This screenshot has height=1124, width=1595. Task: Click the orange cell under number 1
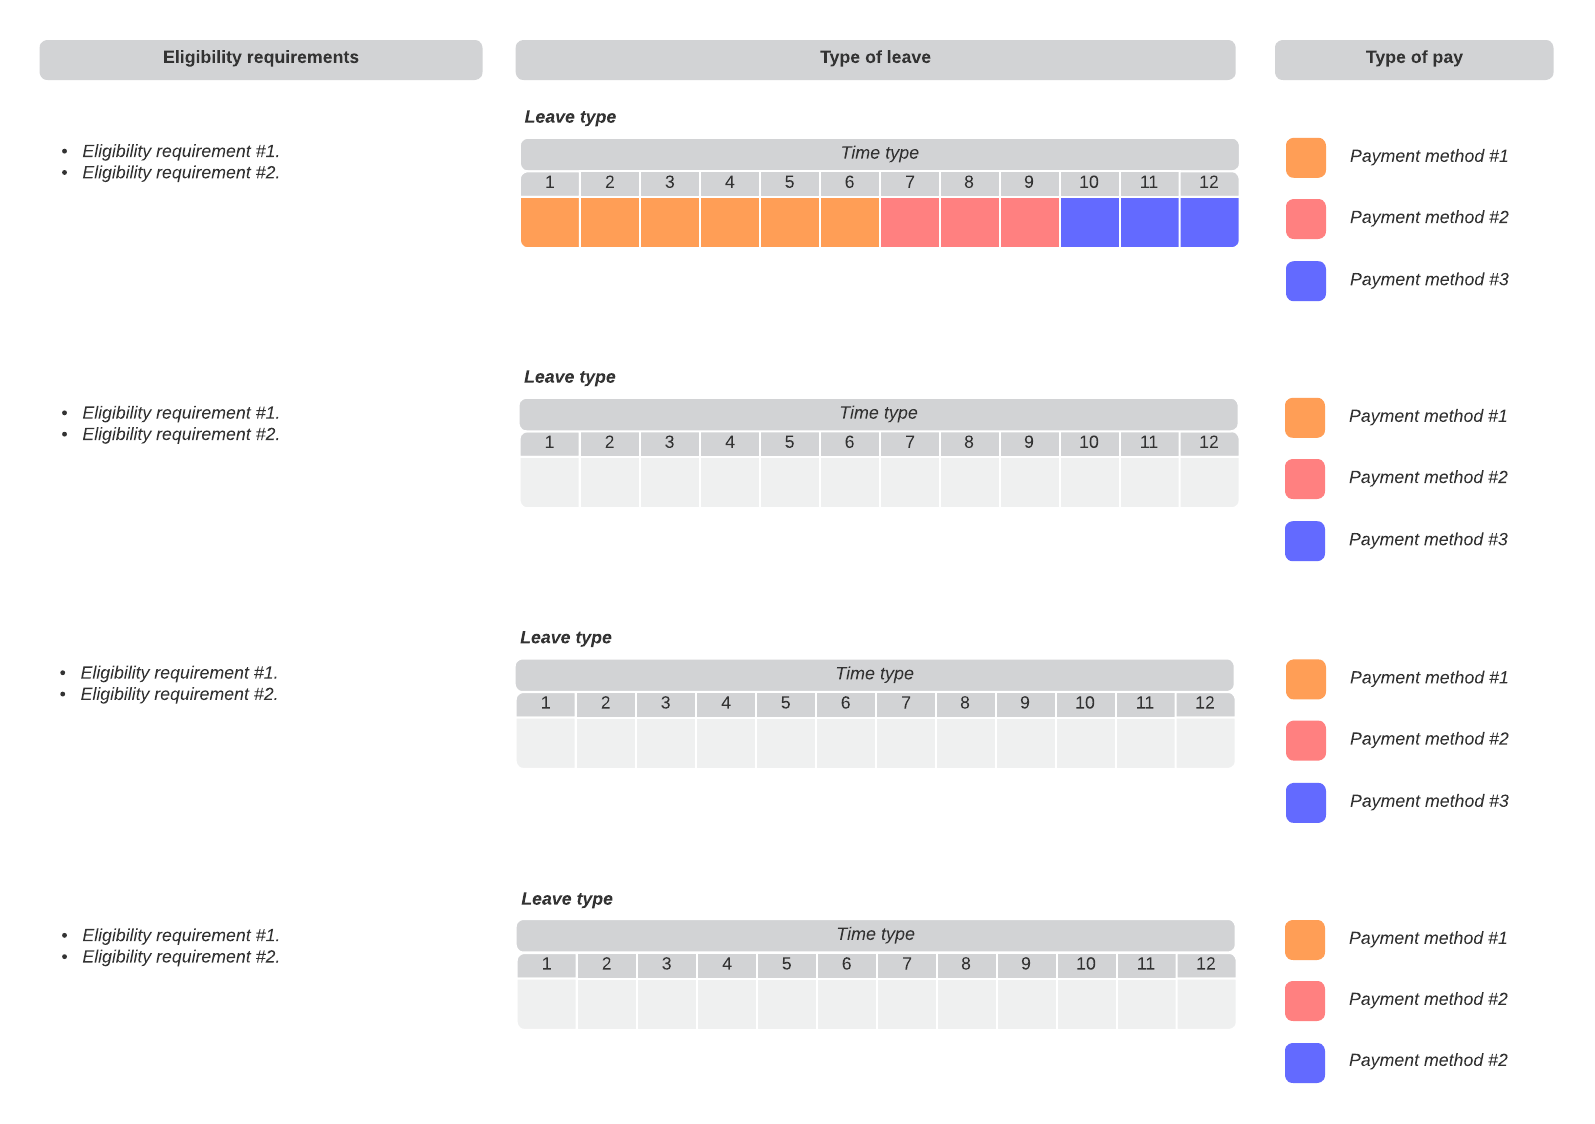[550, 222]
